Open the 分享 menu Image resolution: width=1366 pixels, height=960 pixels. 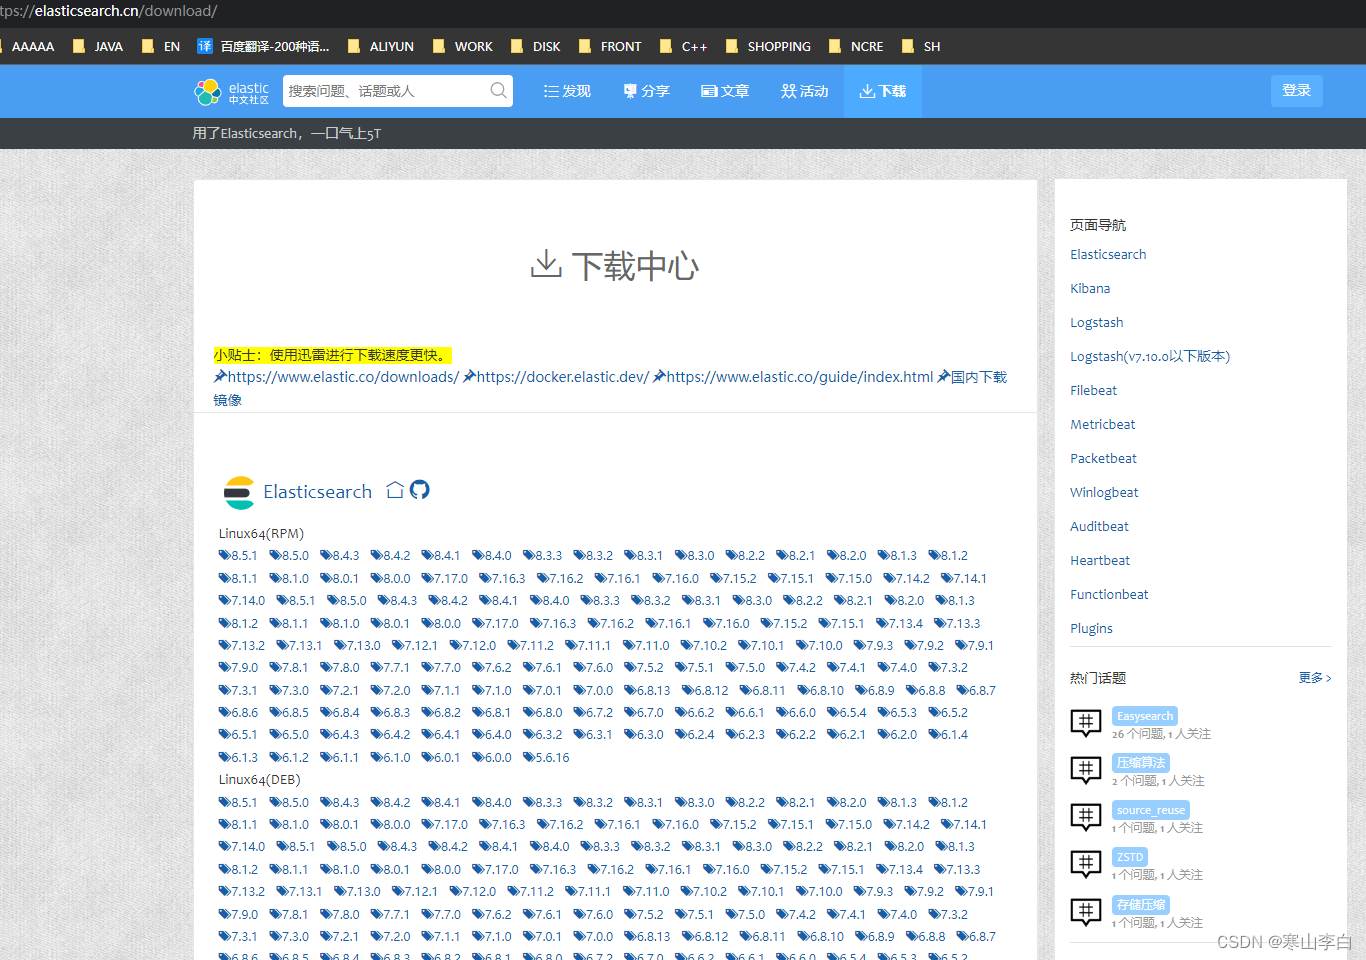pyautogui.click(x=646, y=91)
